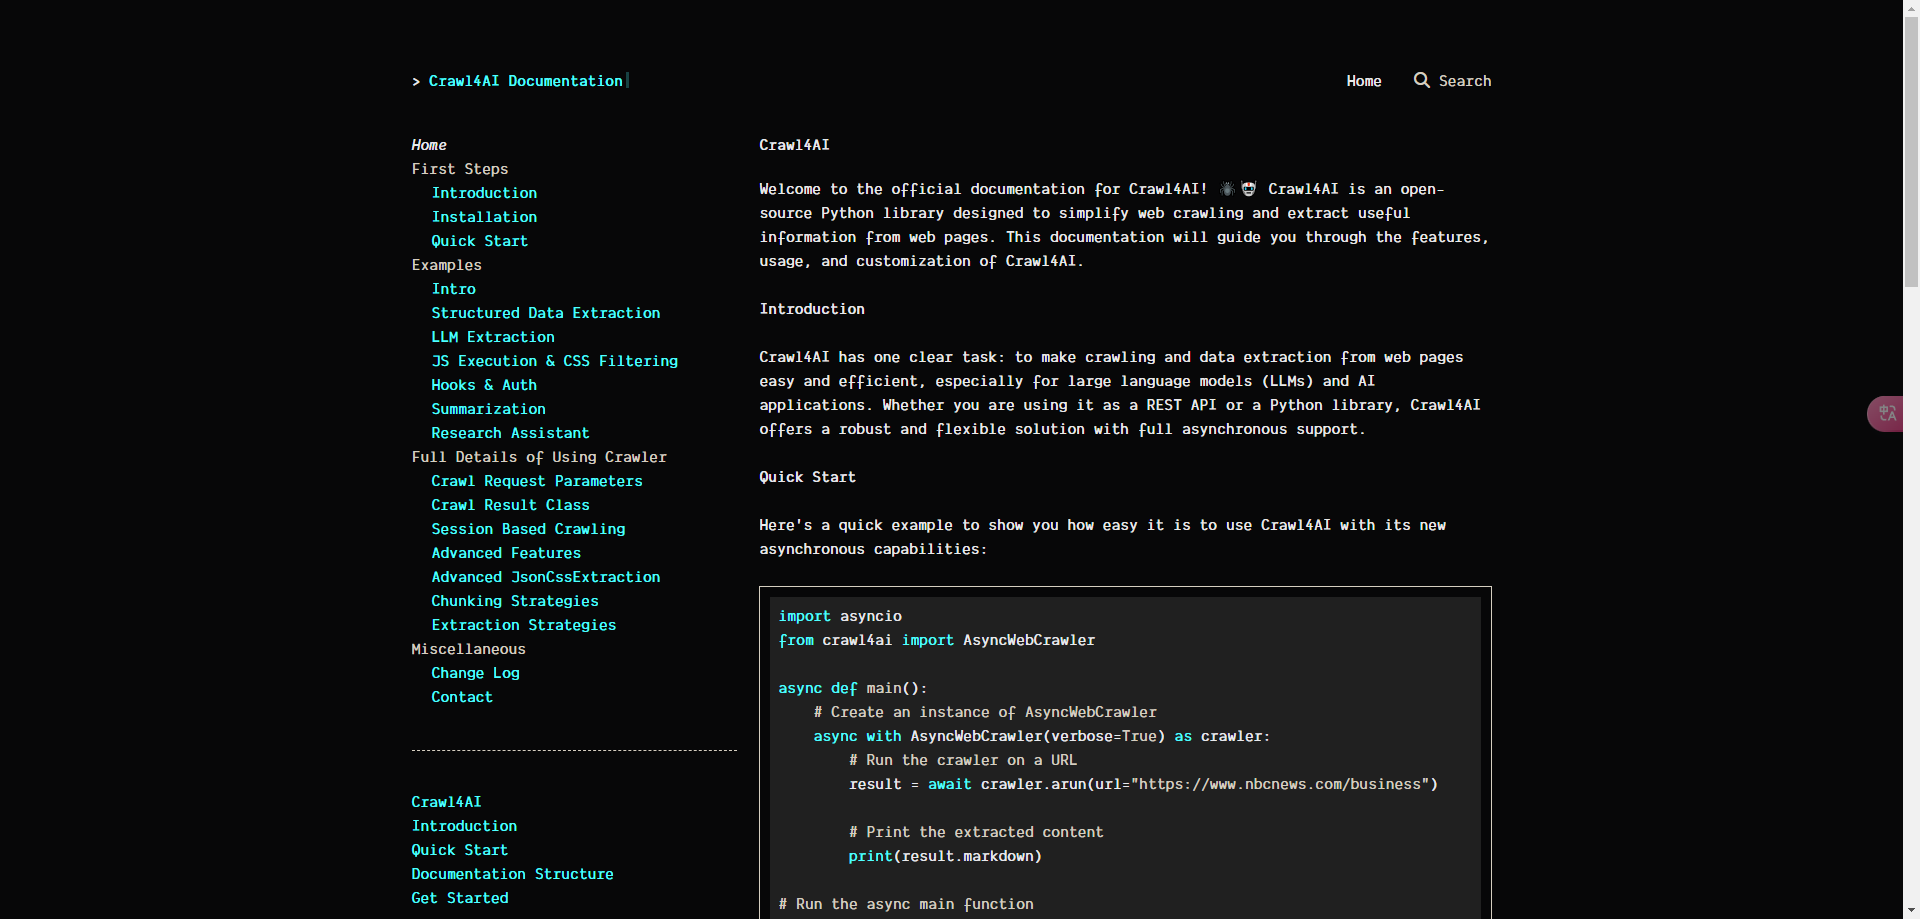Image resolution: width=1920 pixels, height=919 pixels.
Task: Open the LLM Extraction example
Action: pos(492,337)
